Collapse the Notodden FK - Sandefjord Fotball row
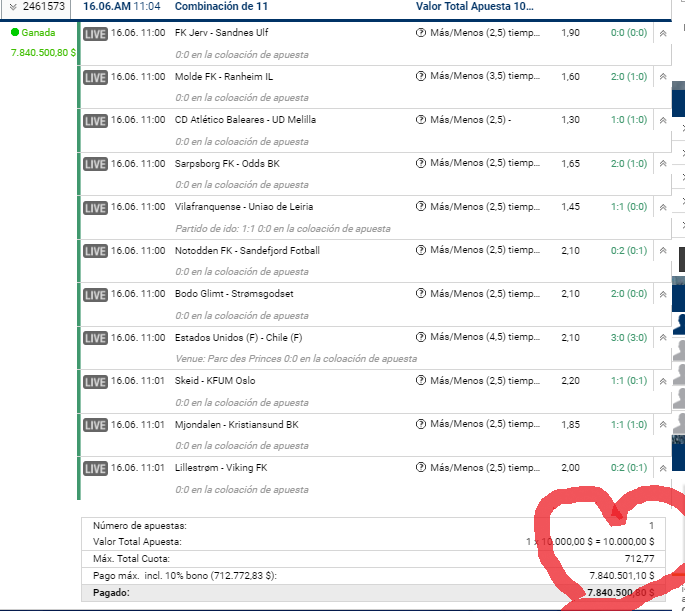The height and width of the screenshot is (611, 685). point(663,250)
